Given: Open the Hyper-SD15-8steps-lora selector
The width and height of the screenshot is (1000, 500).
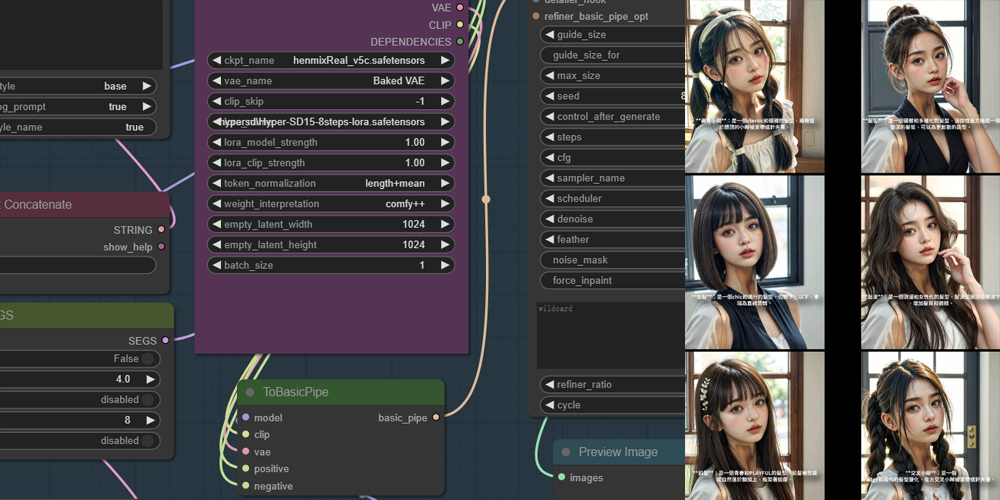Looking at the screenshot, I should pyautogui.click(x=331, y=122).
